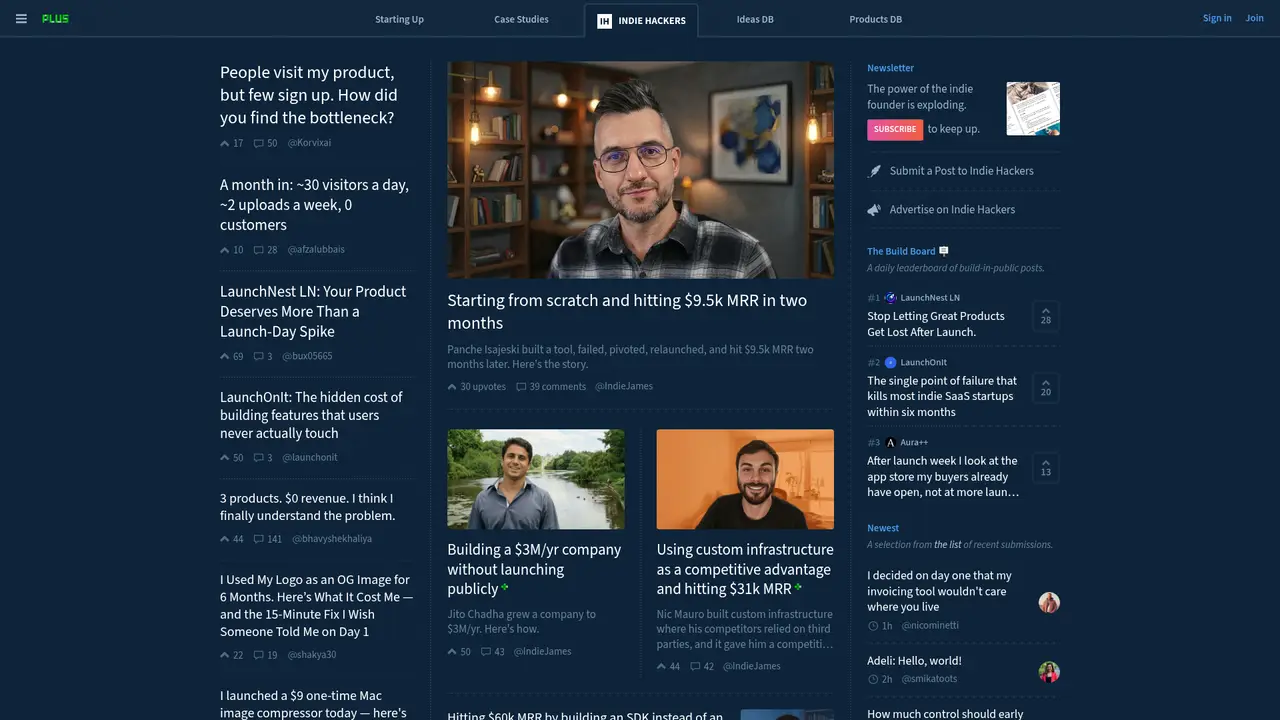This screenshot has height=720, width=1280.
Task: Upvote the Stop Letting Great Products post
Action: coord(1046,316)
